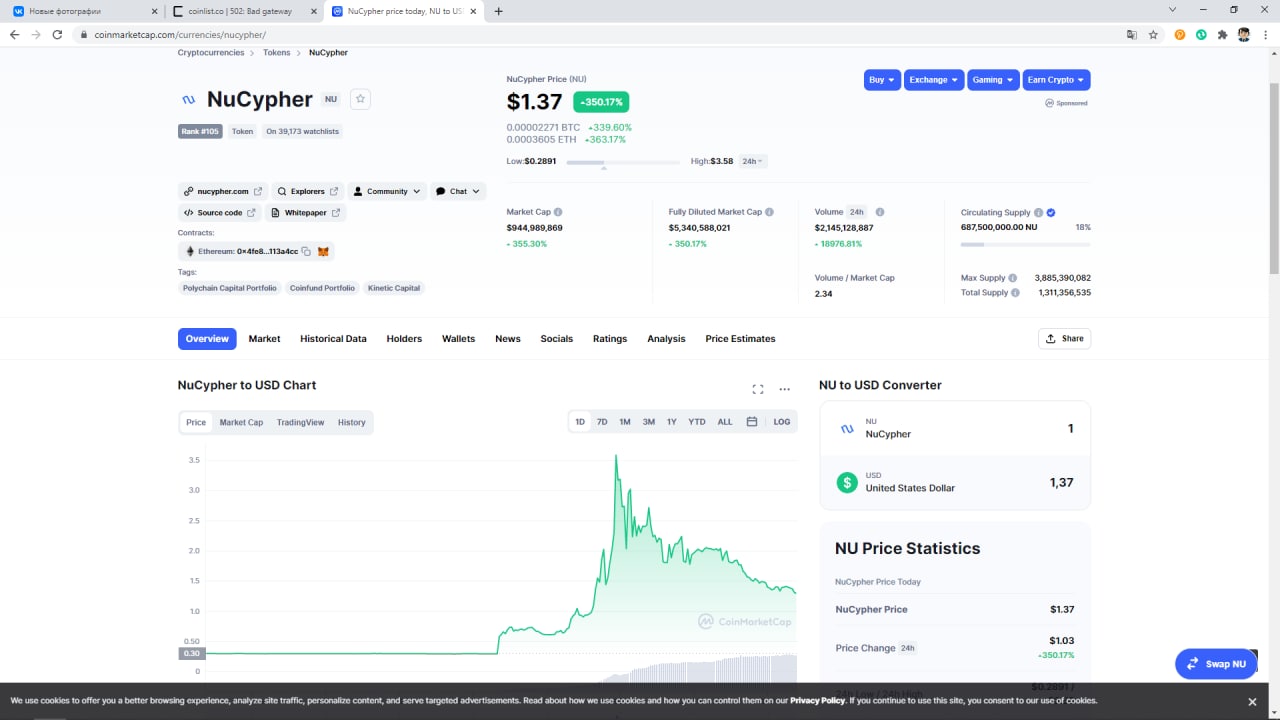The width and height of the screenshot is (1280, 720).
Task: Click the circulating supply progress bar
Action: 1025,244
